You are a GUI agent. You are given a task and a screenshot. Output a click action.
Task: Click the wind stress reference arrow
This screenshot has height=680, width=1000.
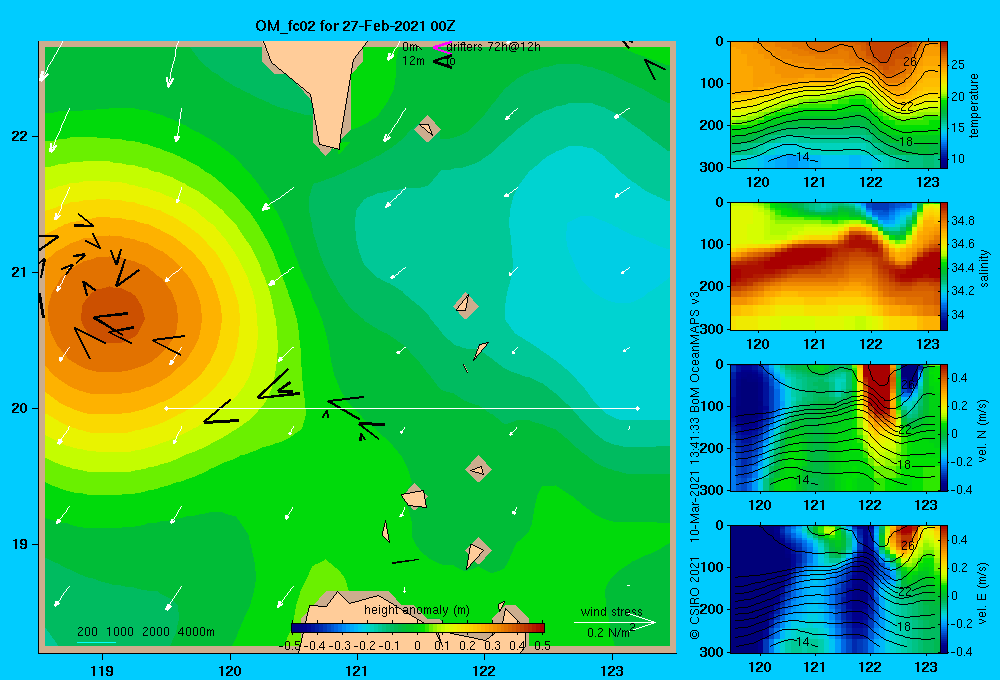[615, 623]
